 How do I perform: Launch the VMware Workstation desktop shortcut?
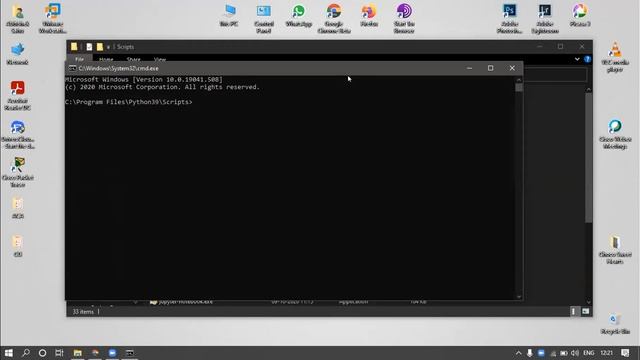click(53, 18)
